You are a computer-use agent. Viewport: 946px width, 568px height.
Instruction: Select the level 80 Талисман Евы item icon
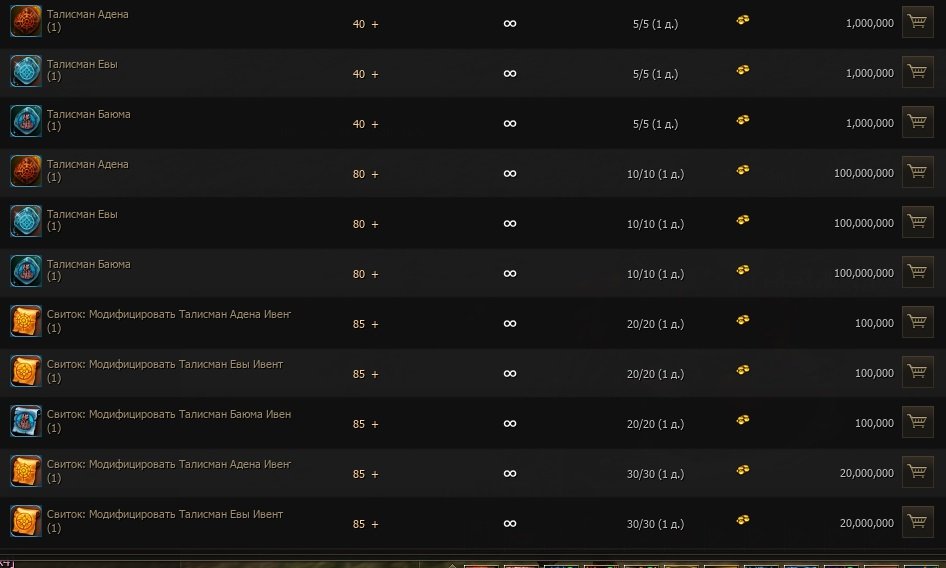25,221
